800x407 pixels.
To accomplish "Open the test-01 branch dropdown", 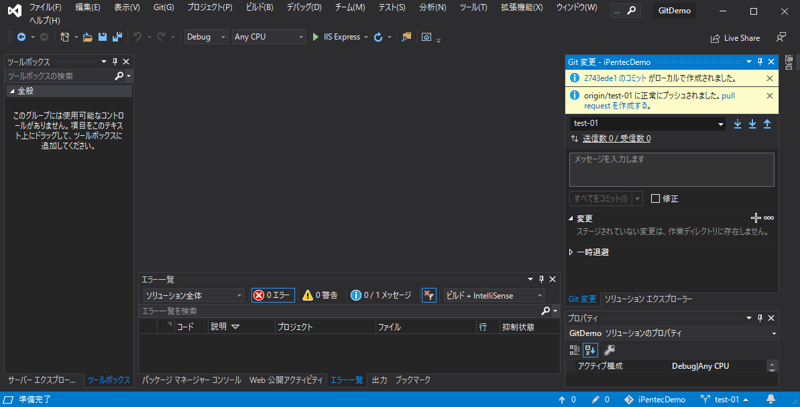I will [x=647, y=123].
